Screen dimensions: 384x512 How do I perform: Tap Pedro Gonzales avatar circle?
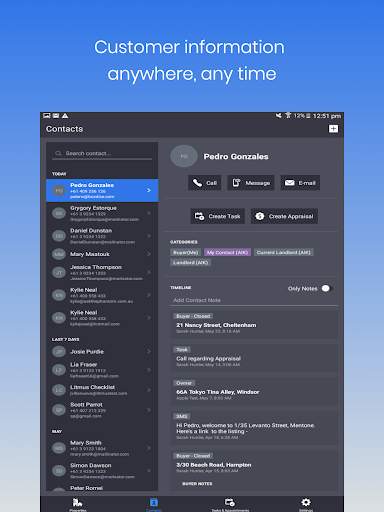tap(184, 156)
